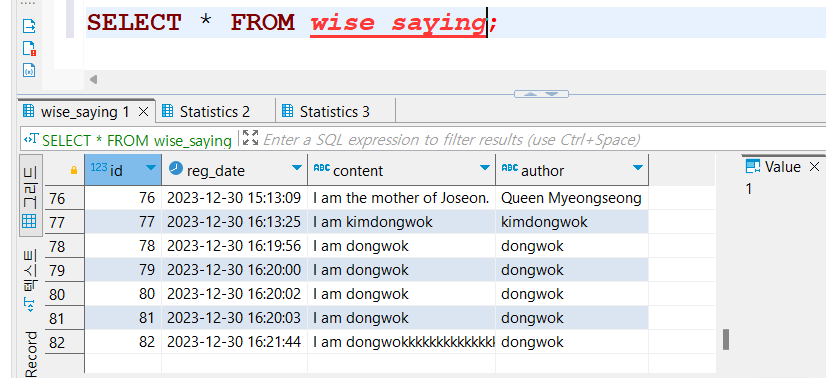The width and height of the screenshot is (826, 378).
Task: Click the page-with-arrow icon in editor sidebar
Action: [30, 25]
